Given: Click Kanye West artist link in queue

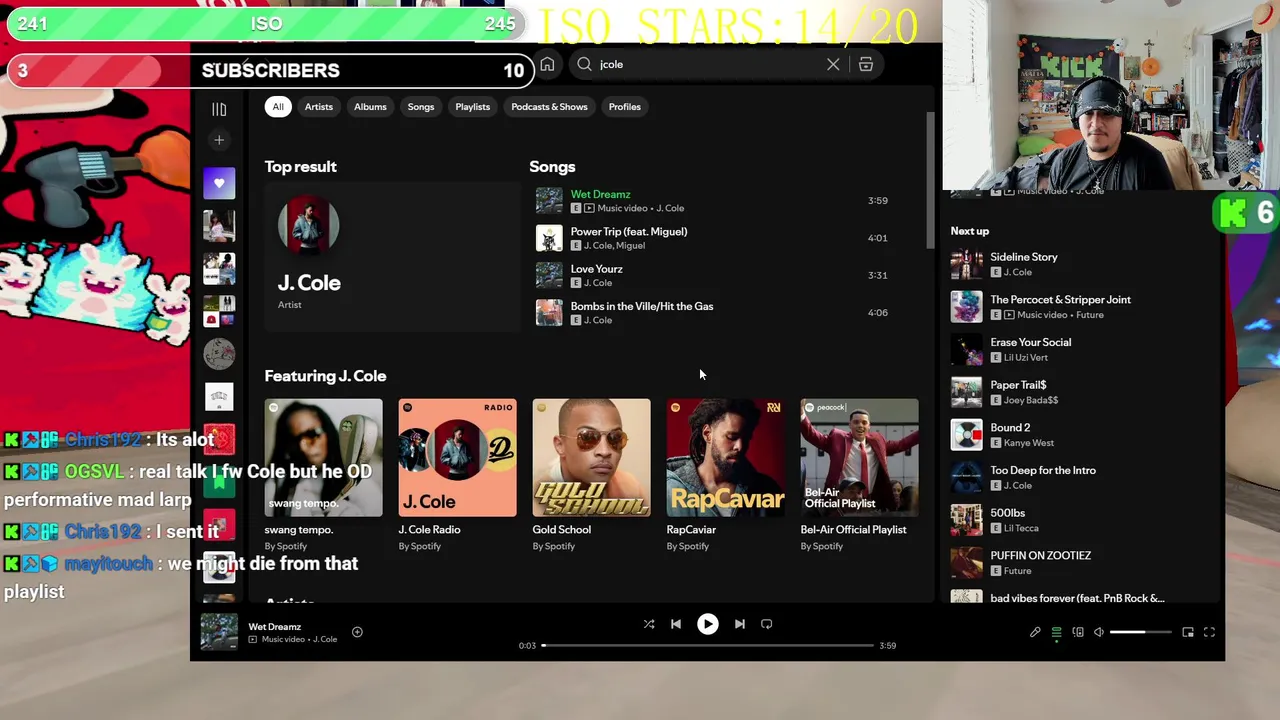Looking at the screenshot, I should [1029, 443].
